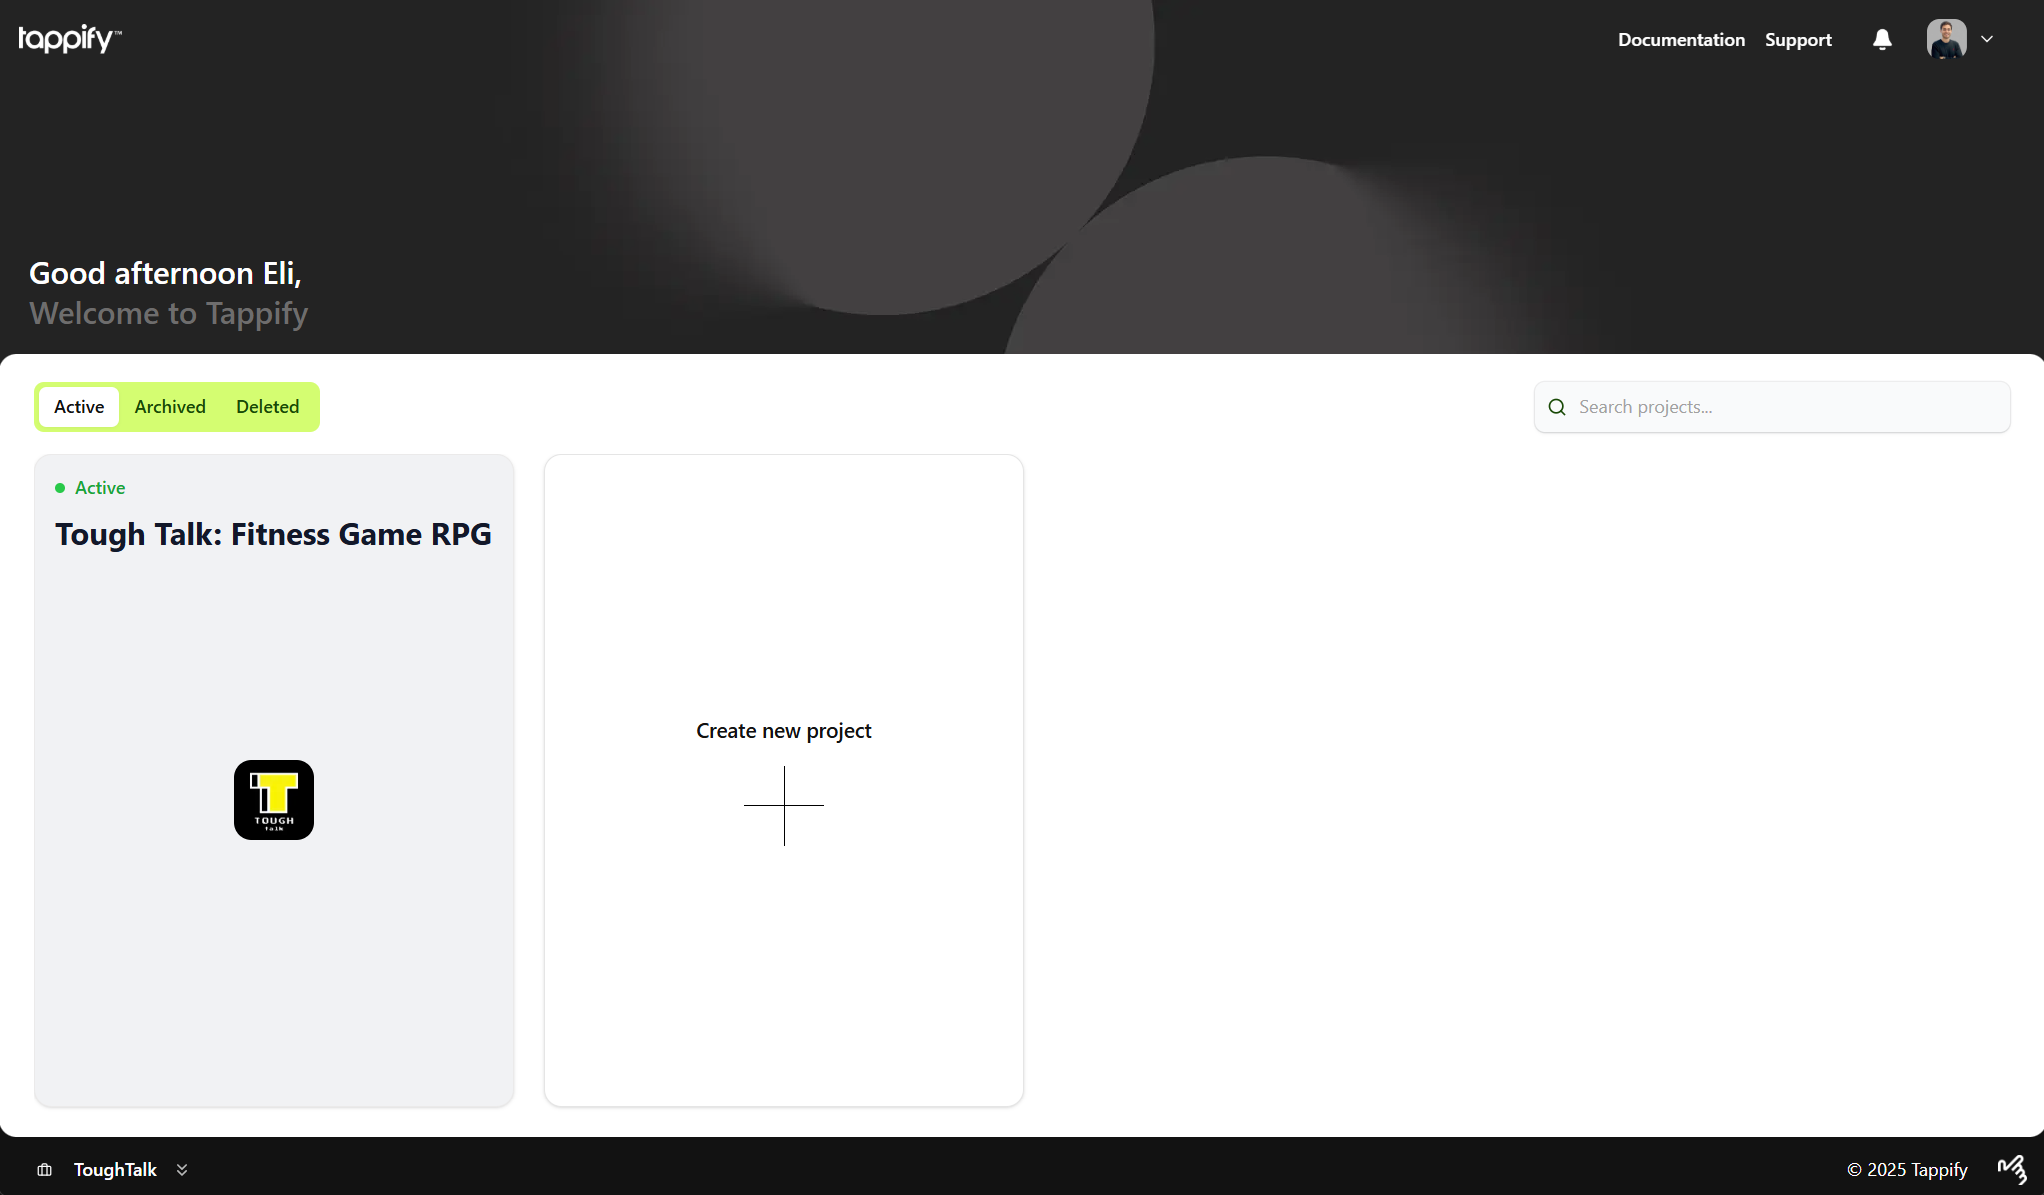
Task: Open the Documentation link
Action: (x=1681, y=40)
